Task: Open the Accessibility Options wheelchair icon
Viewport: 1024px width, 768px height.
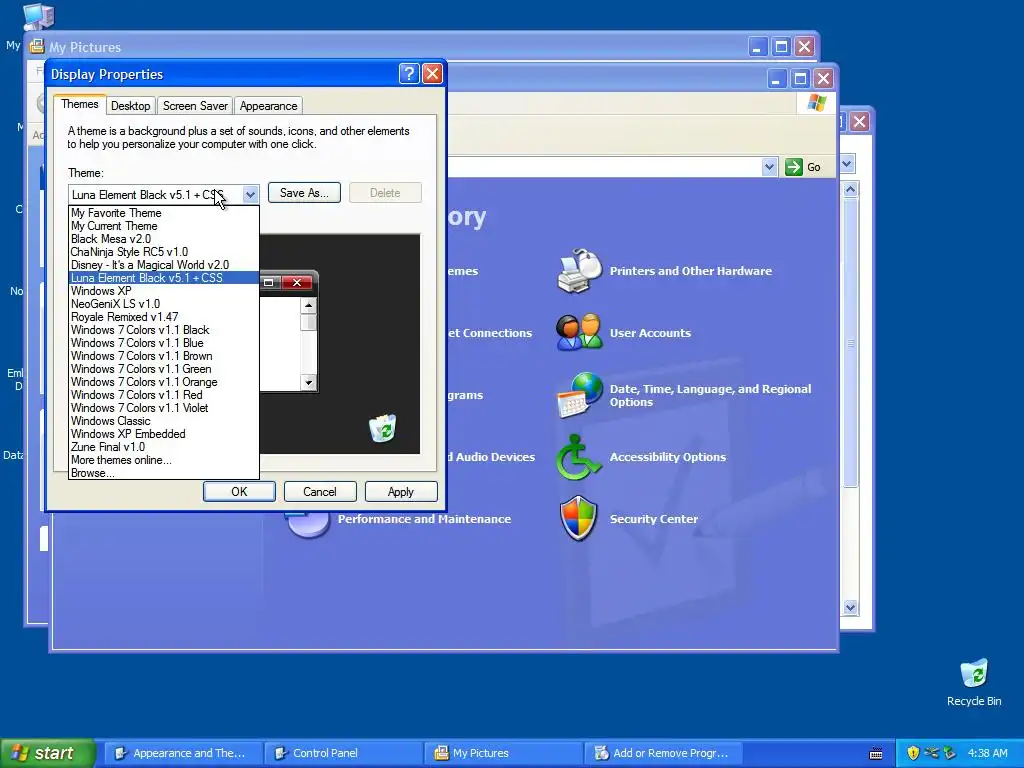Action: [579, 457]
